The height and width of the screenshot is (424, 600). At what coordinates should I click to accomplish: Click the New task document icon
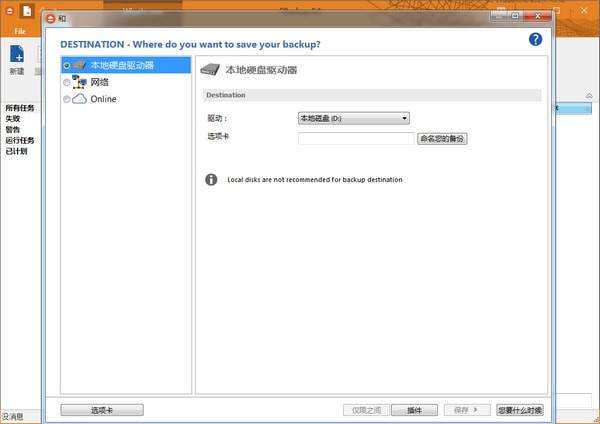tap(17, 54)
